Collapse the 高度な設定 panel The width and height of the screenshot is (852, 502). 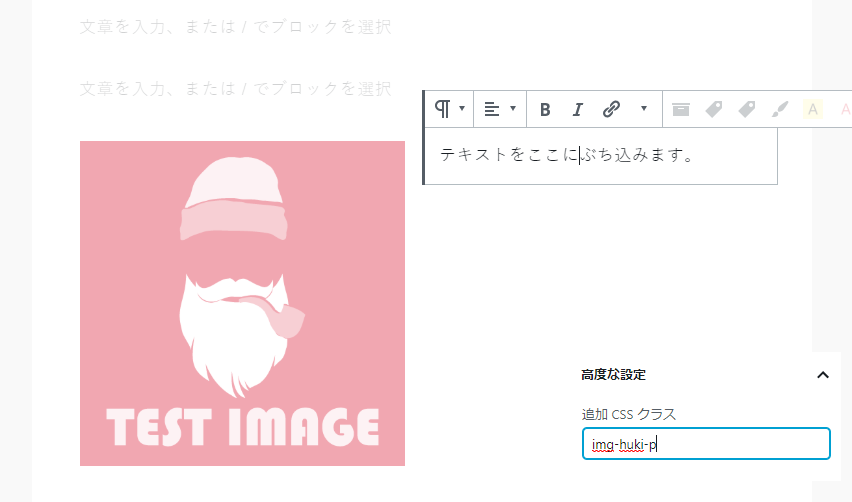click(x=823, y=375)
